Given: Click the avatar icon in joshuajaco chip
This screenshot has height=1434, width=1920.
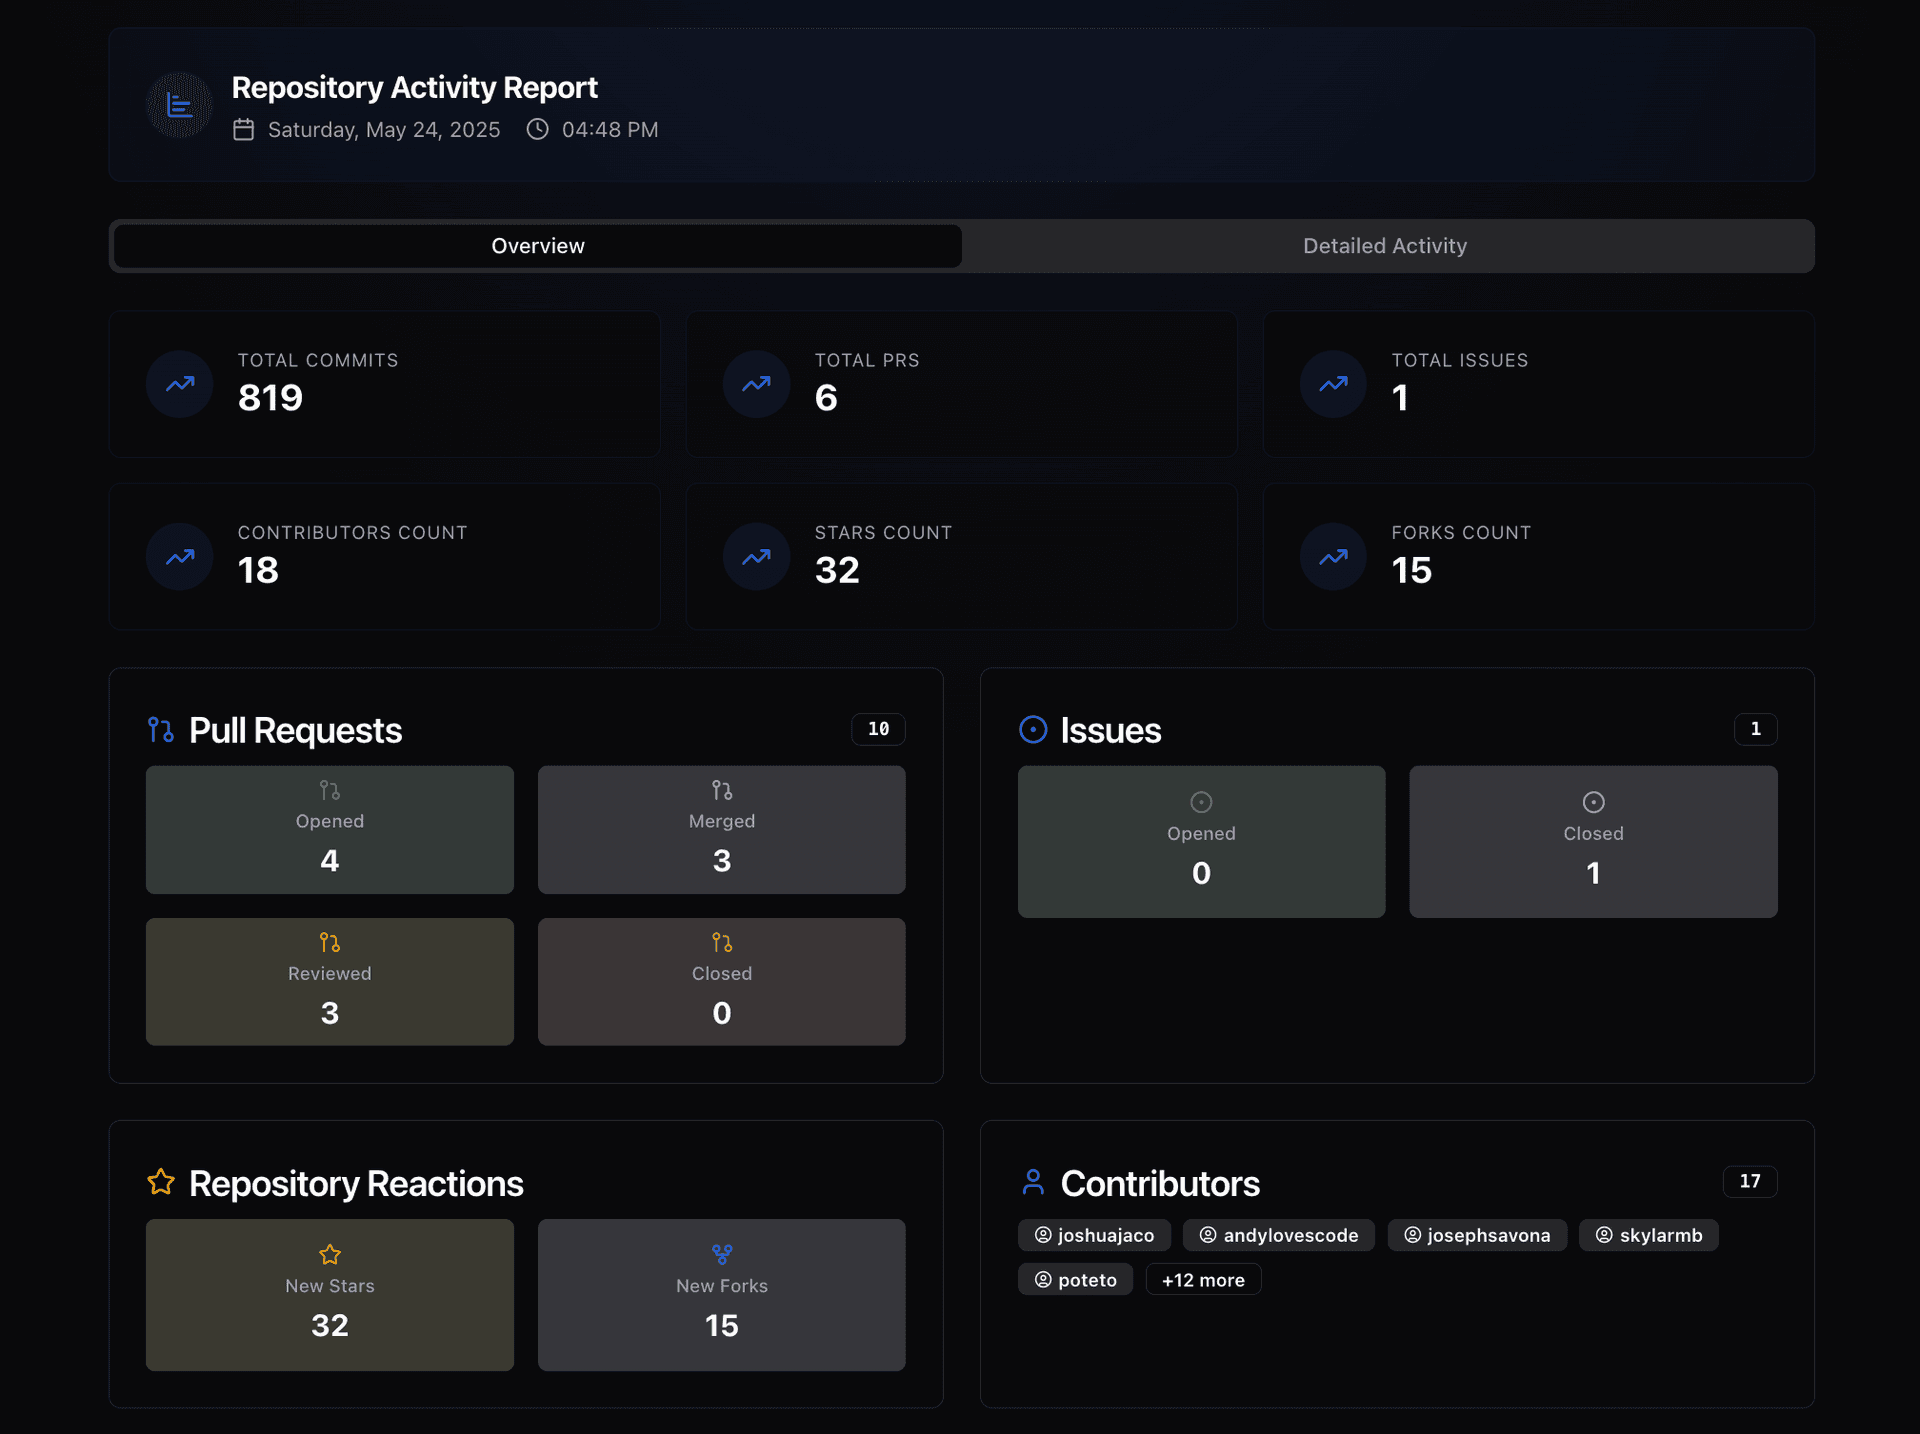Looking at the screenshot, I should tap(1043, 1235).
